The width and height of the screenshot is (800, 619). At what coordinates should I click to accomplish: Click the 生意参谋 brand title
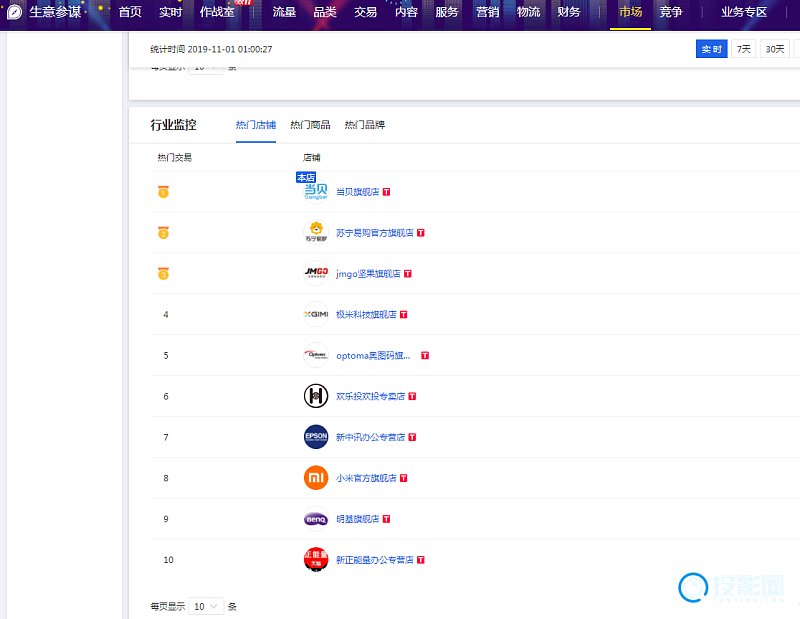point(55,12)
